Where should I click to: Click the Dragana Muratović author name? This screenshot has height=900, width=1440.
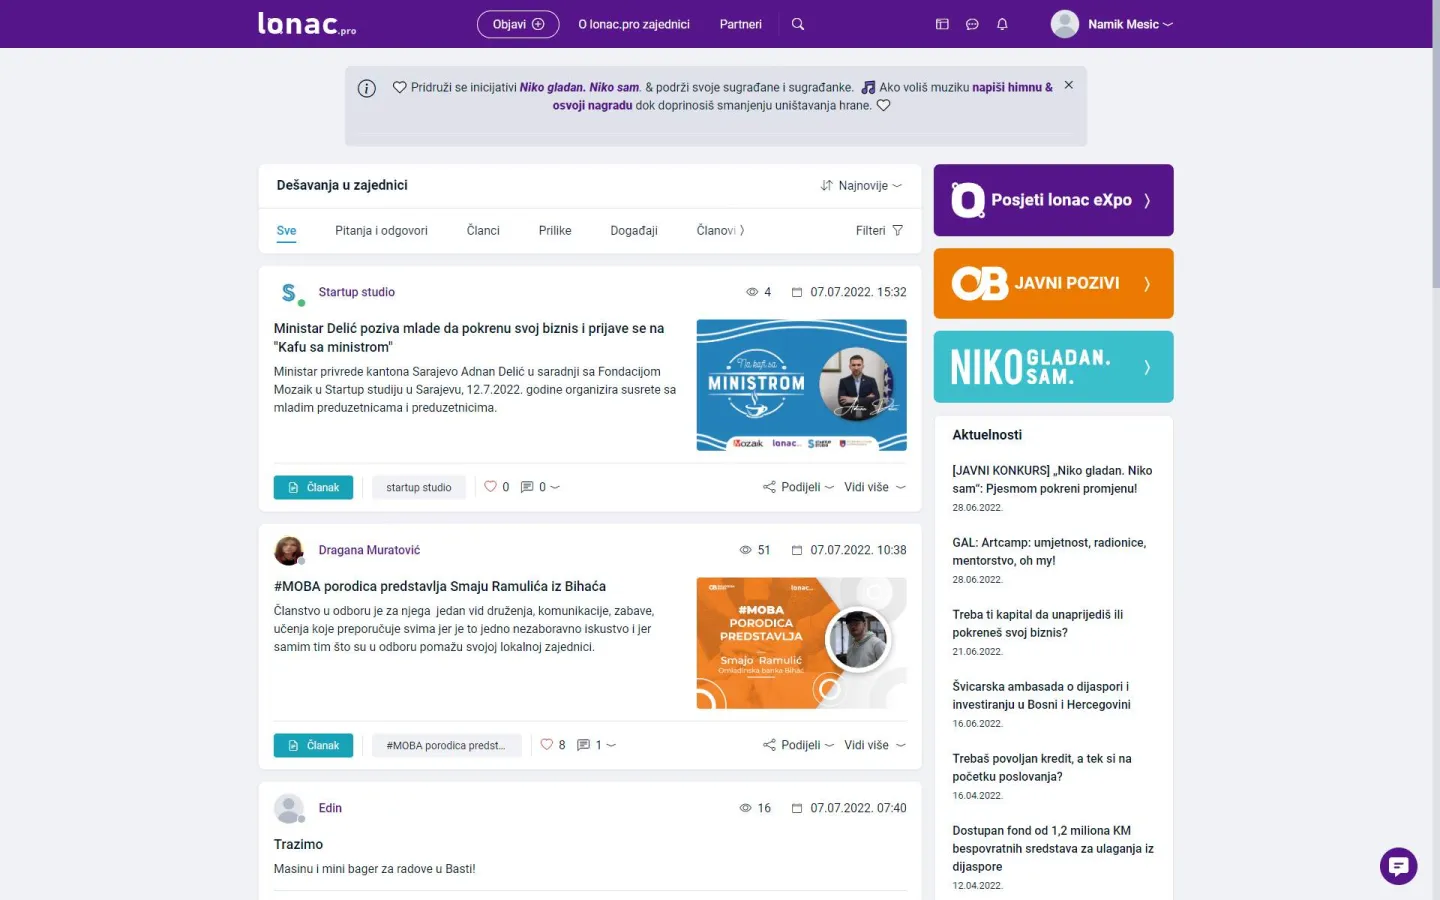pos(369,550)
